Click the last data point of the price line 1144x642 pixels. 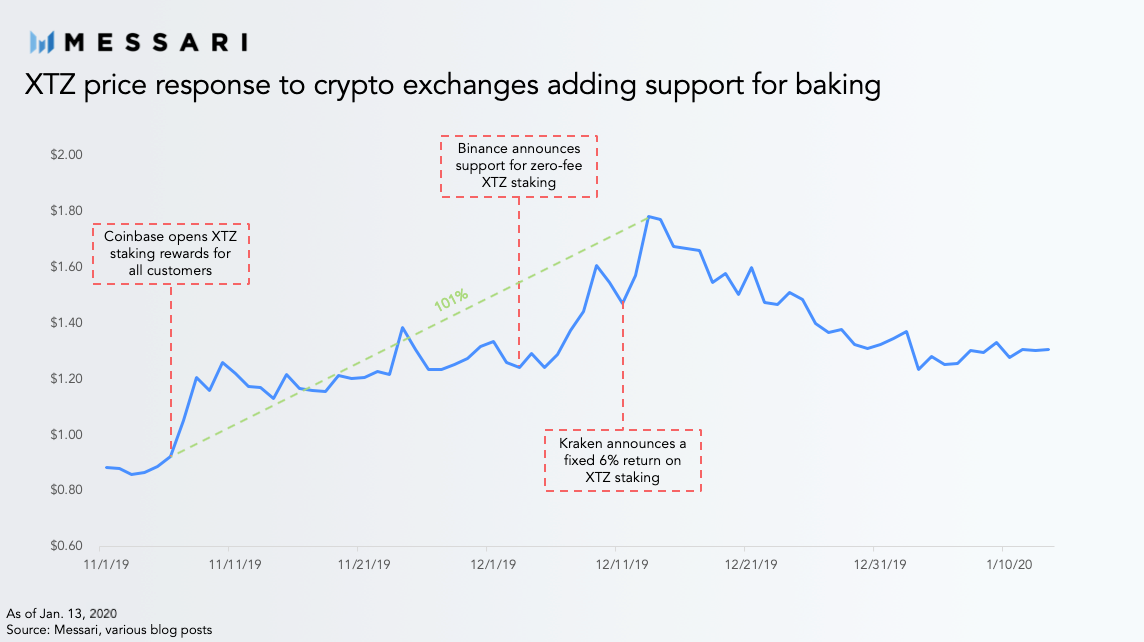click(1048, 349)
